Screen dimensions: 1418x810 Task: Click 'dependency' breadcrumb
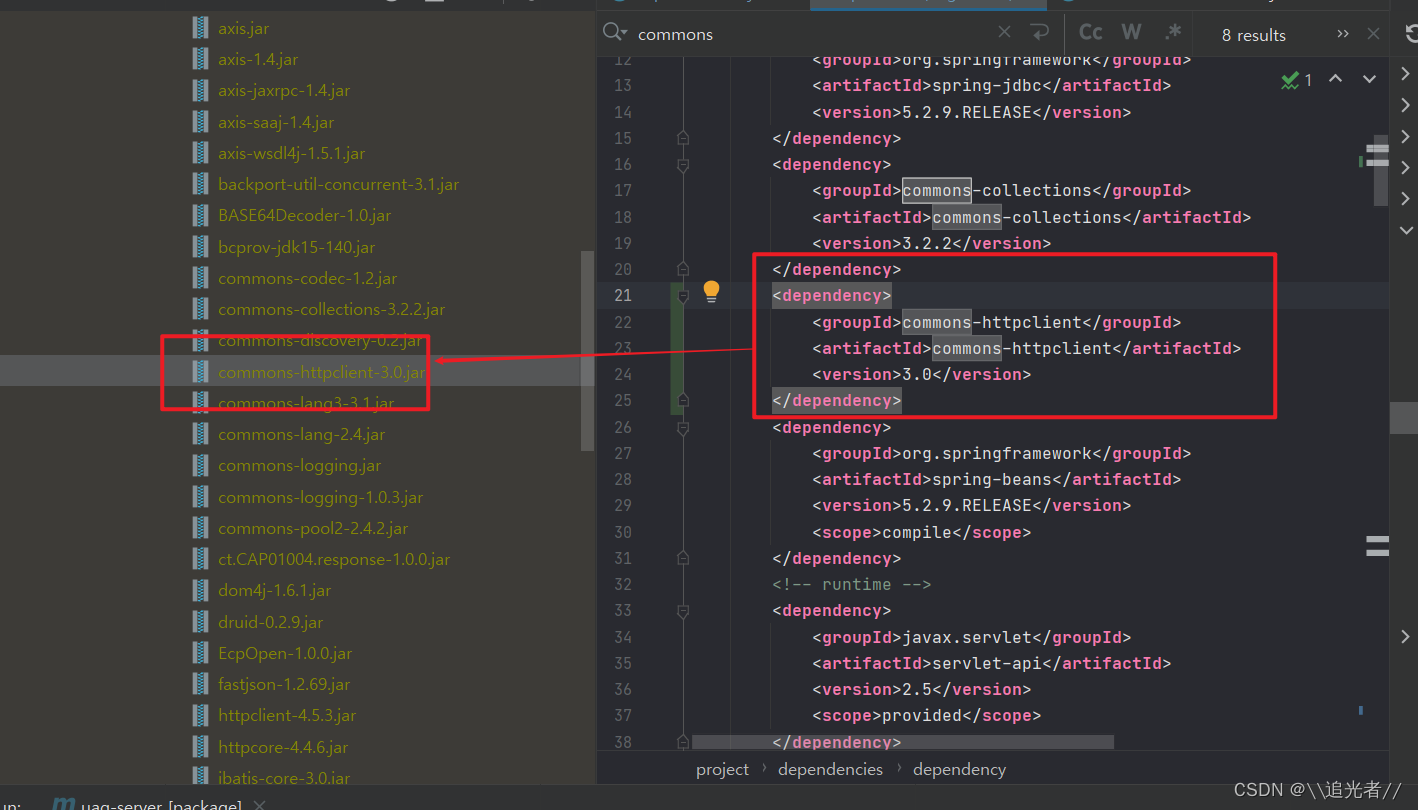tap(959, 769)
